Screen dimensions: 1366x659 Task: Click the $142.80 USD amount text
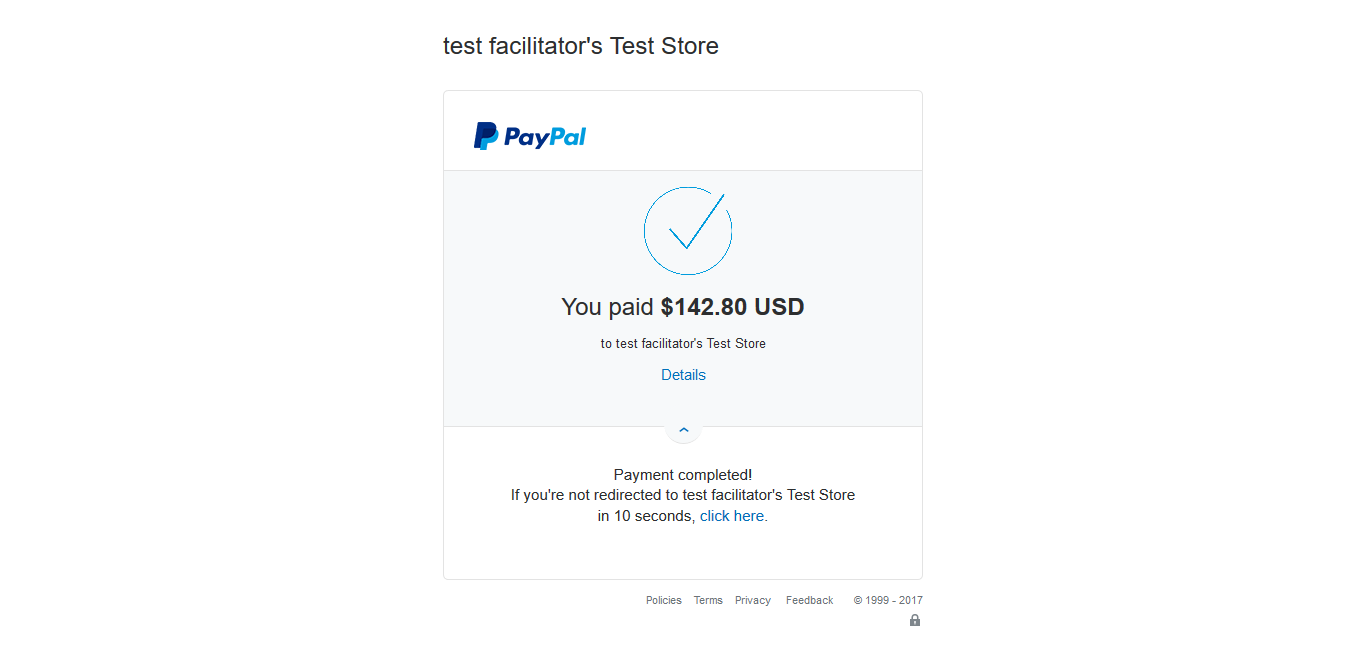tap(732, 307)
